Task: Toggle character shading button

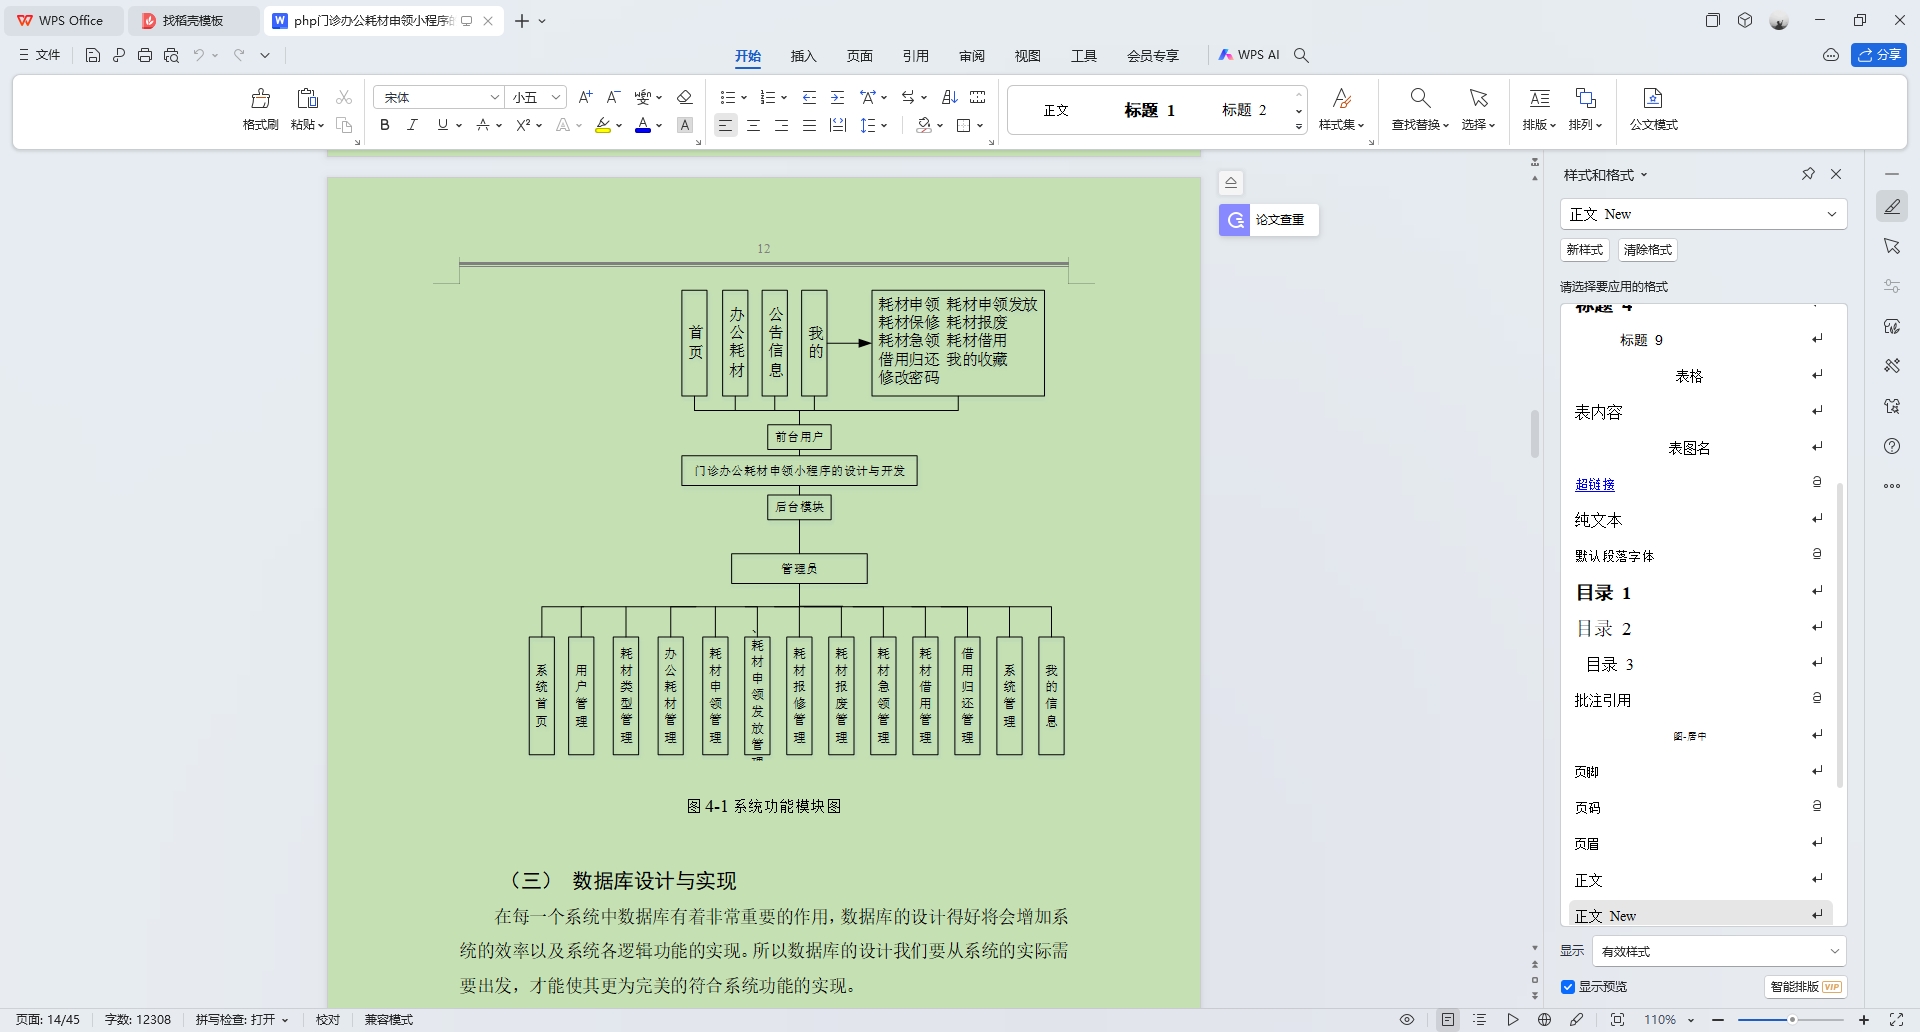Action: click(685, 125)
